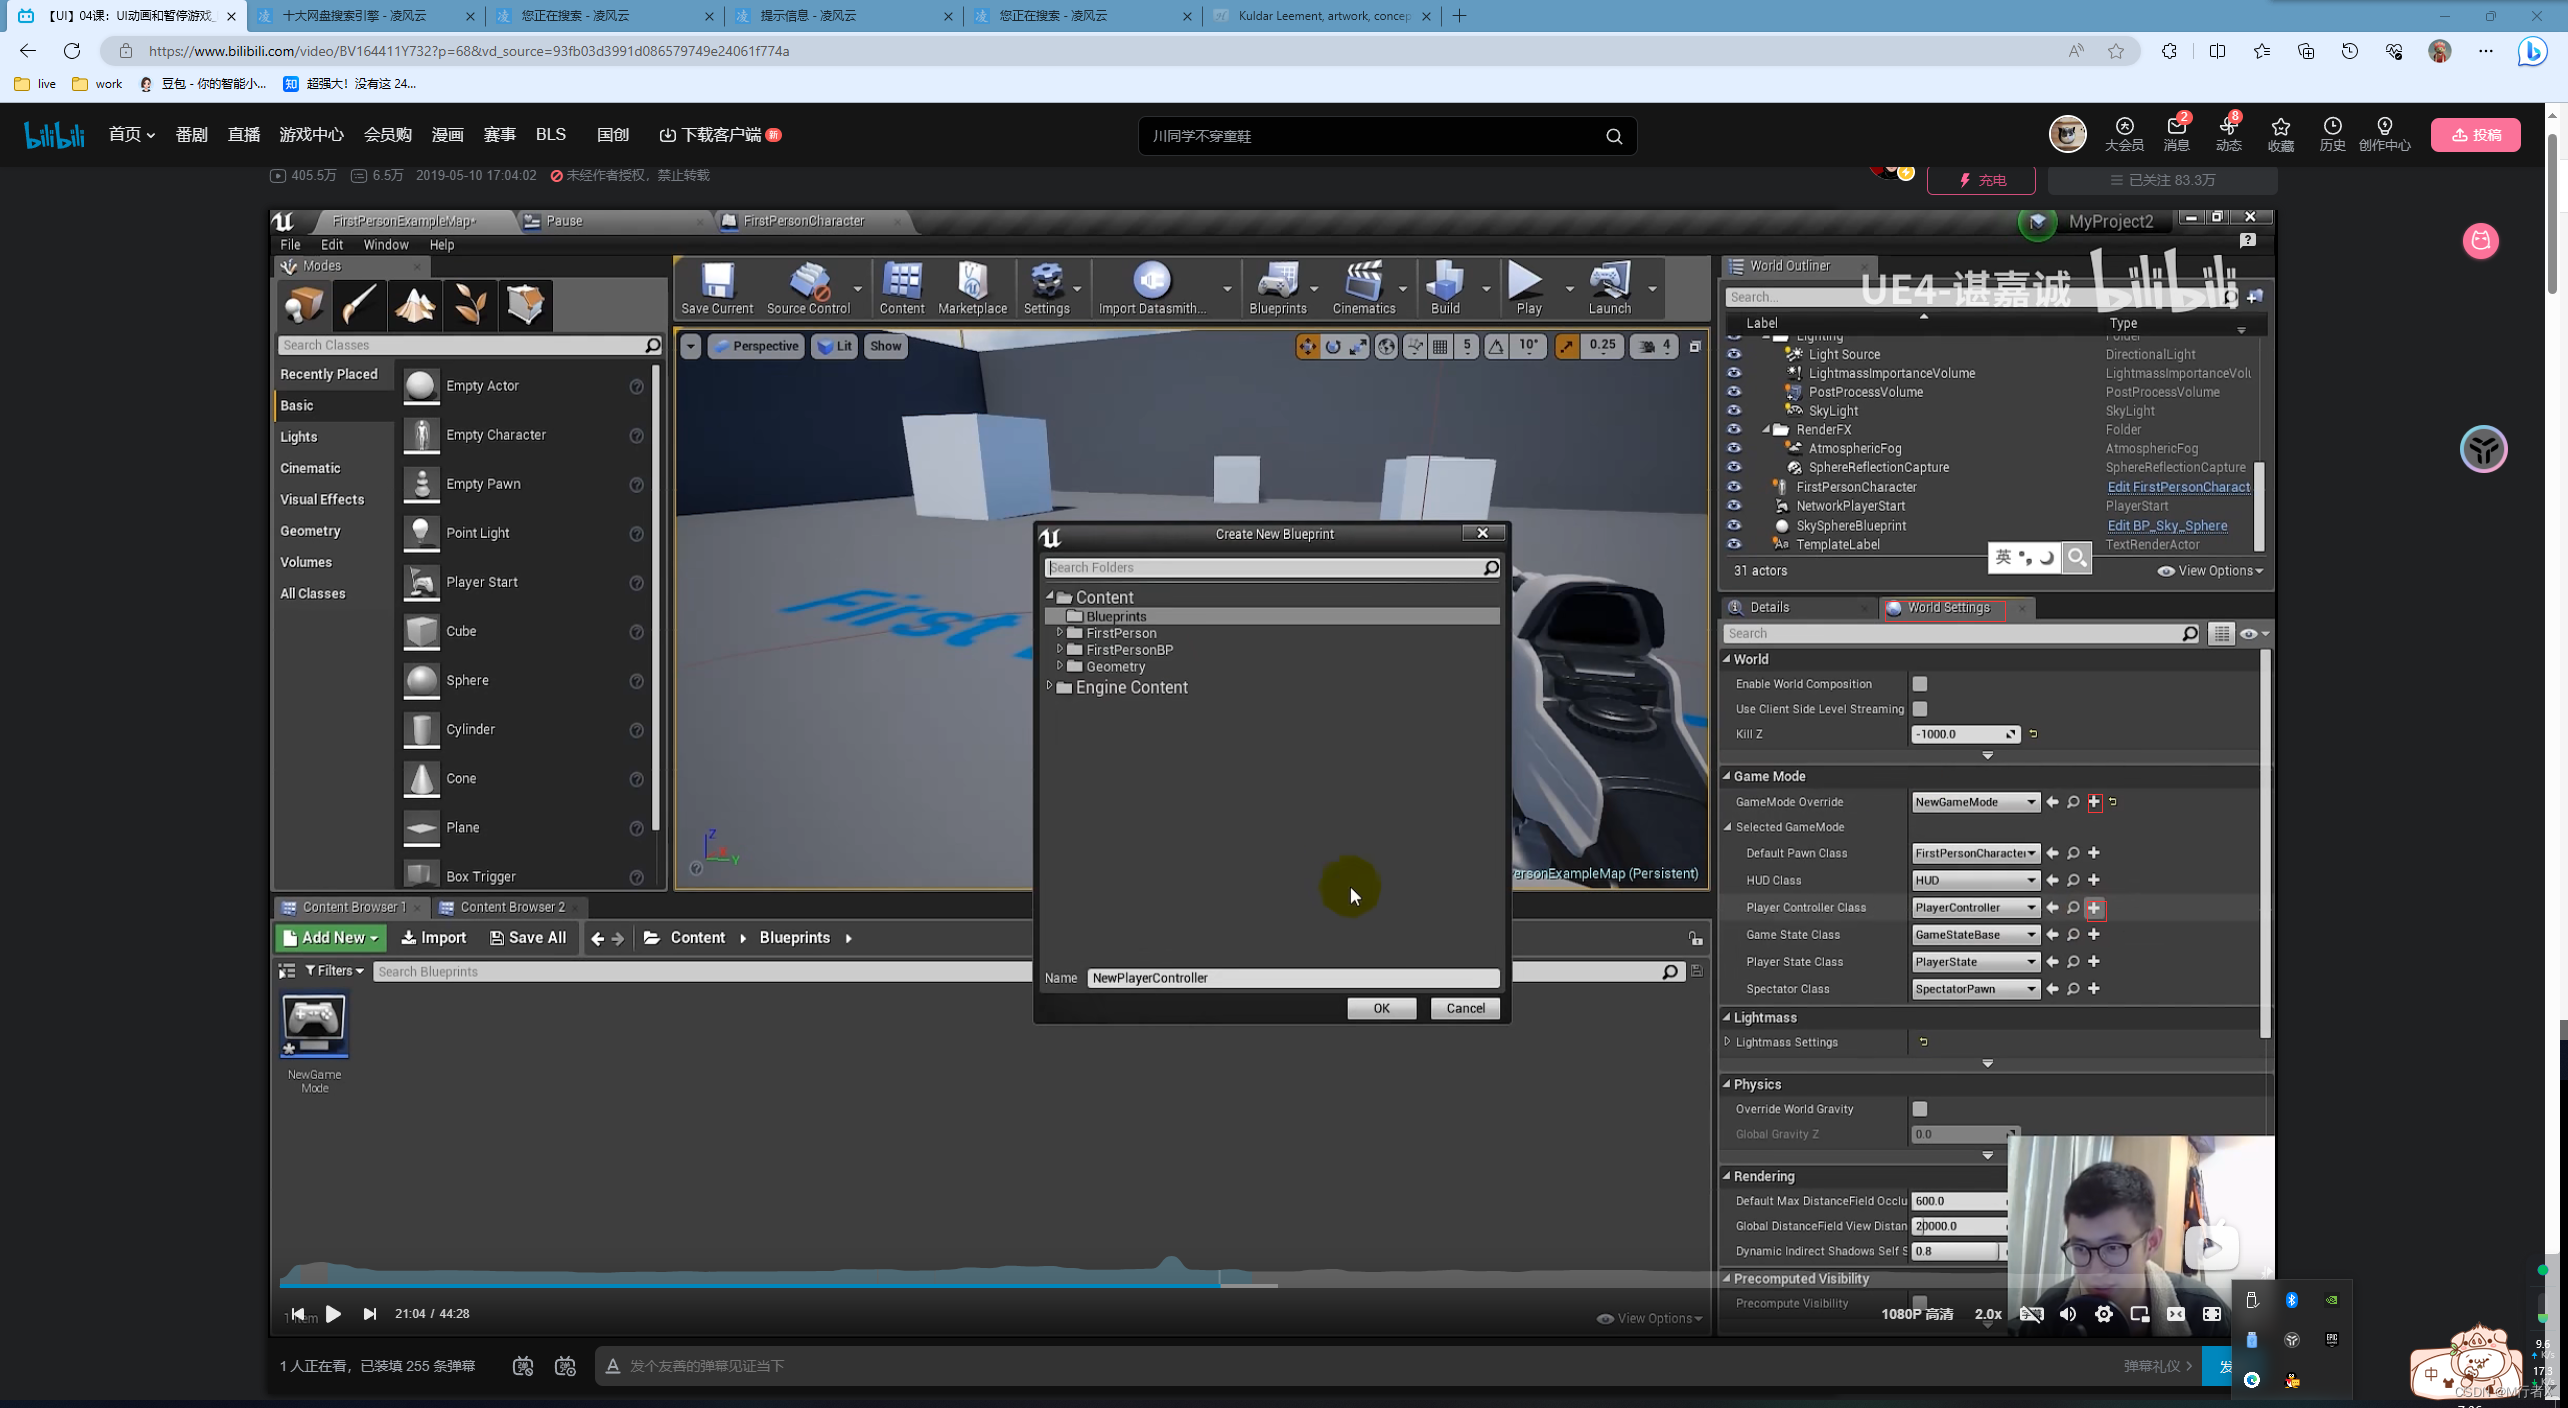Click the Import button in Content Browser

(x=434, y=938)
